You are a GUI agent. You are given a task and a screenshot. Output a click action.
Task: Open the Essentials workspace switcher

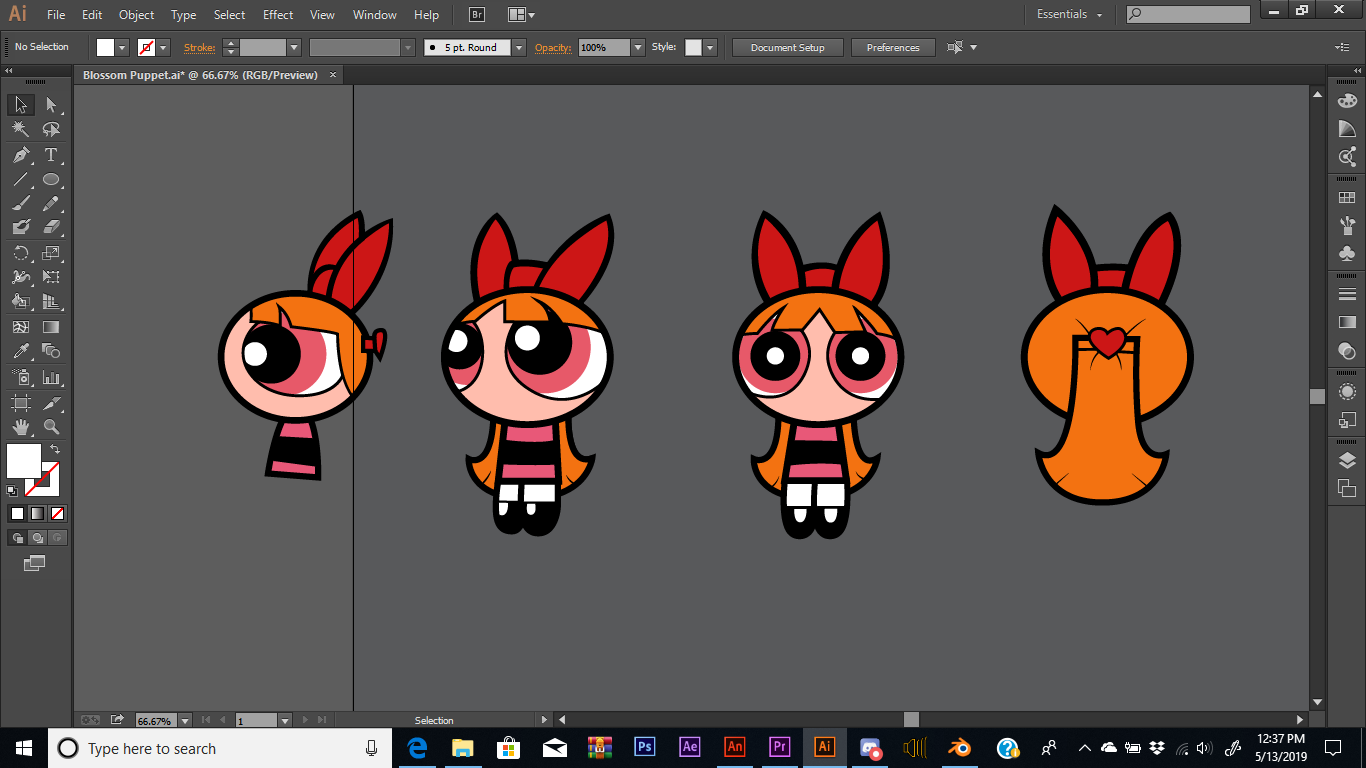(x=1069, y=14)
